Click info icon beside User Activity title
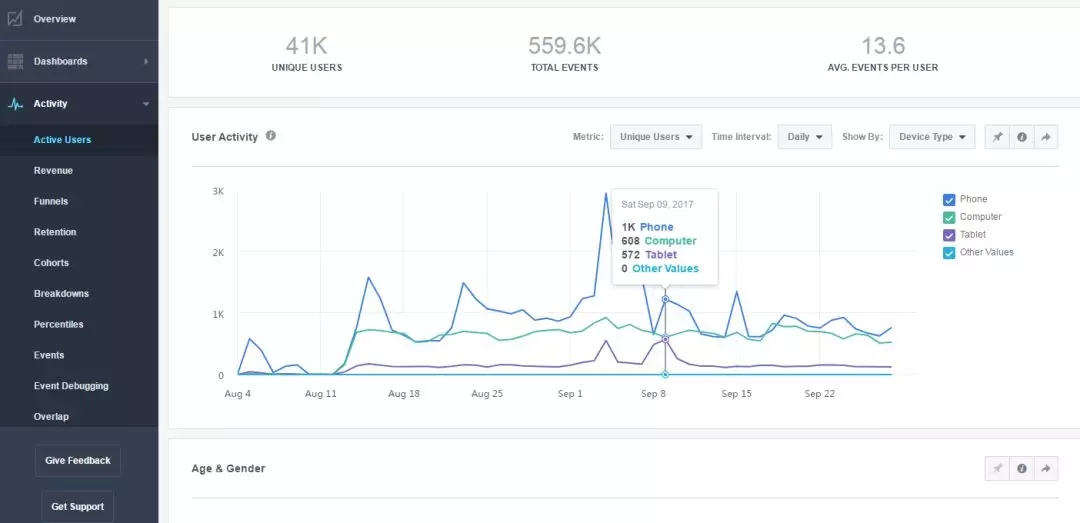 point(271,136)
